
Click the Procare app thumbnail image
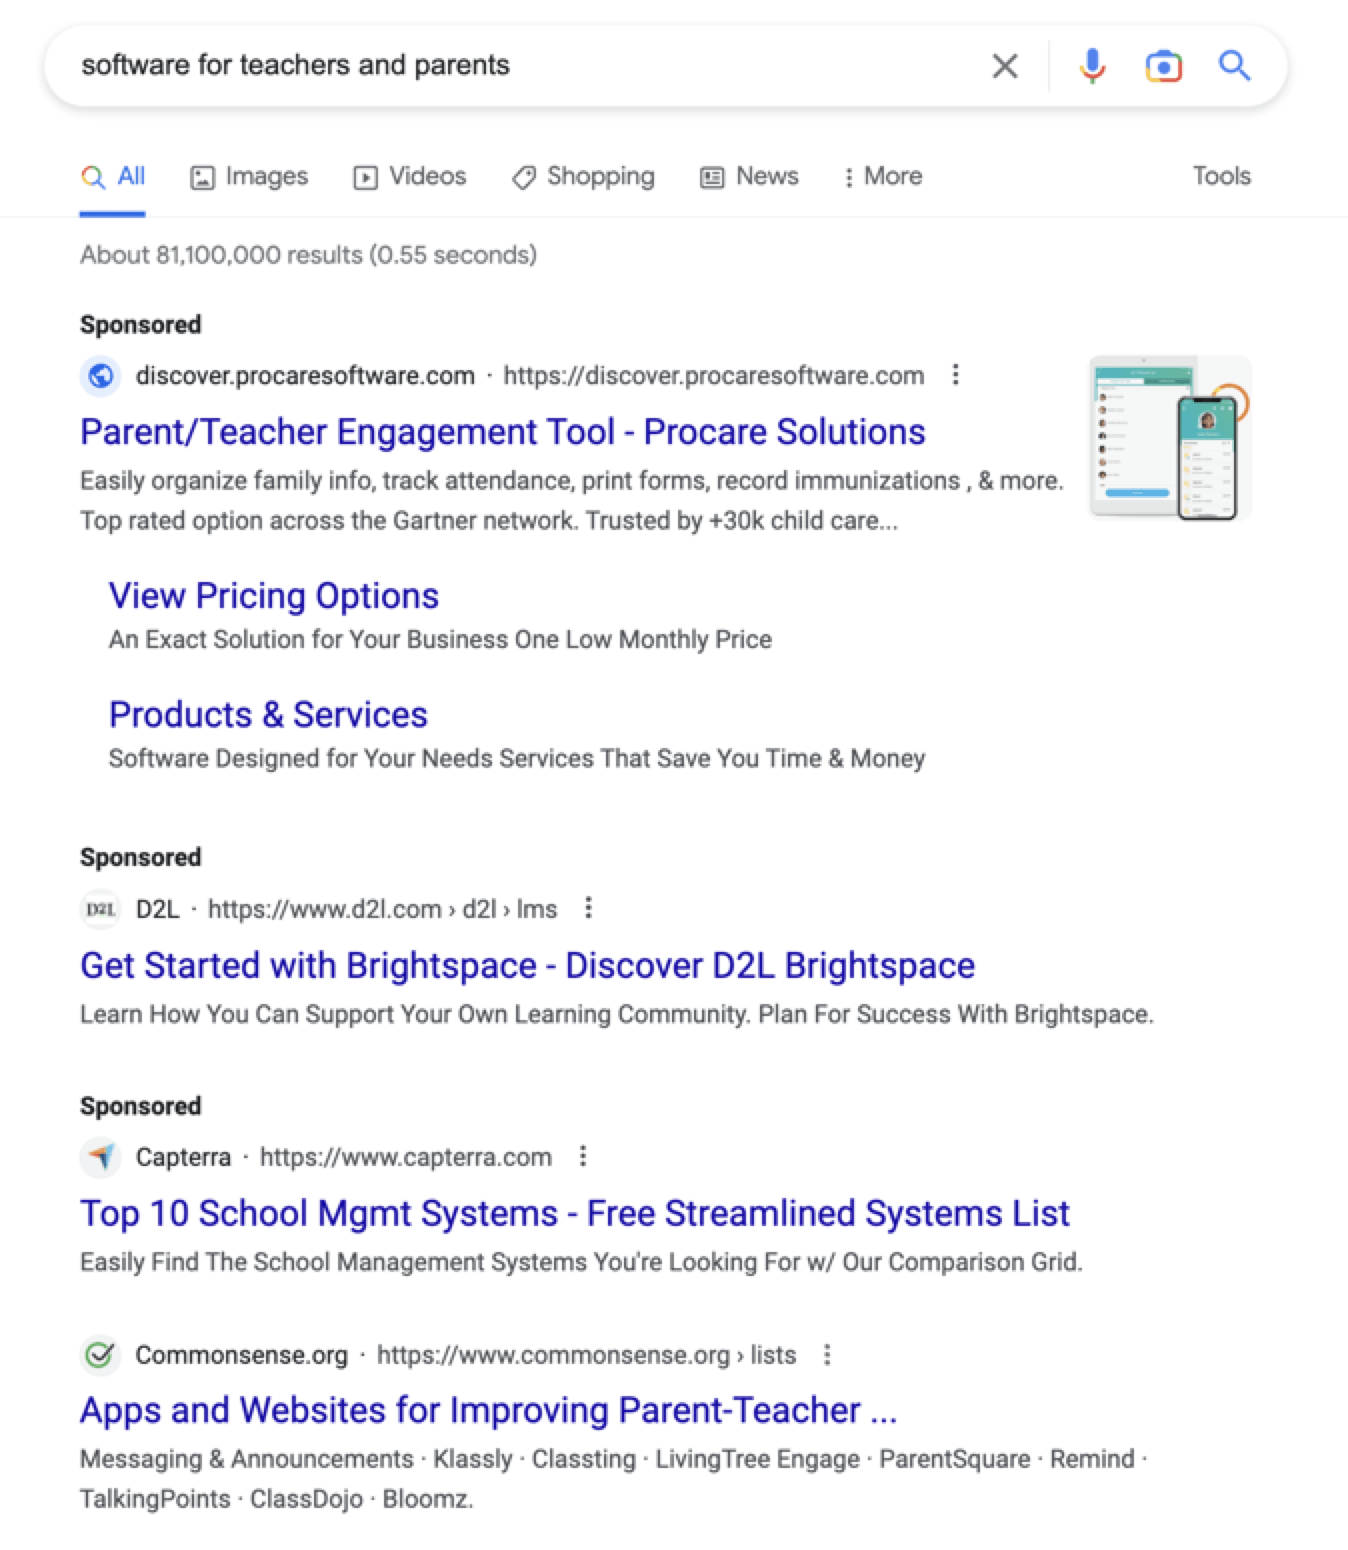click(1170, 438)
